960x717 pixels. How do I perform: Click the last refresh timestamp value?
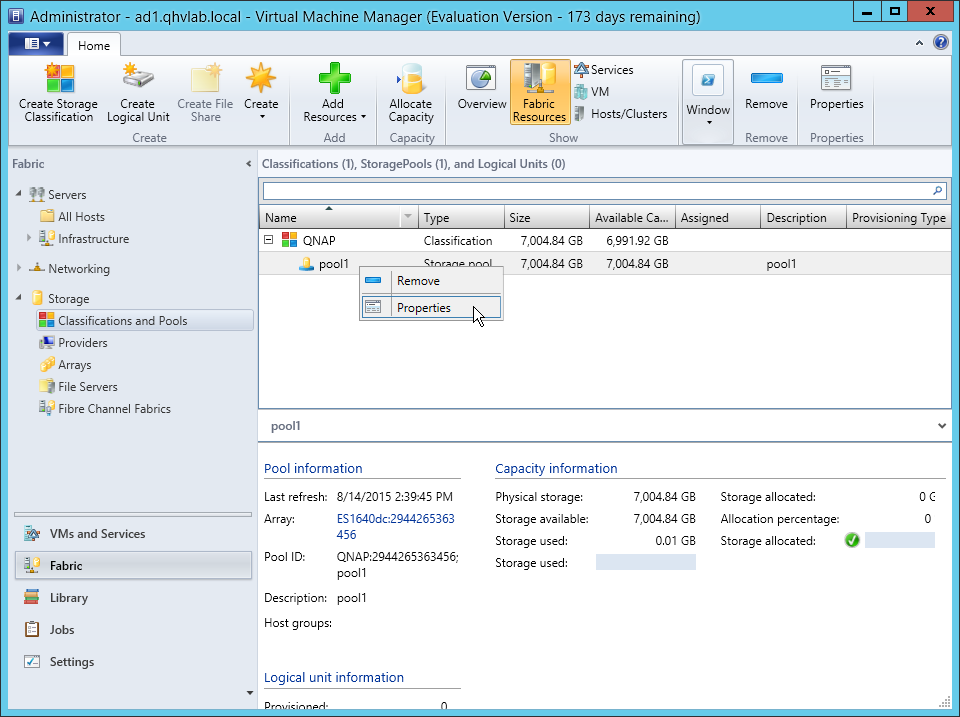click(395, 497)
